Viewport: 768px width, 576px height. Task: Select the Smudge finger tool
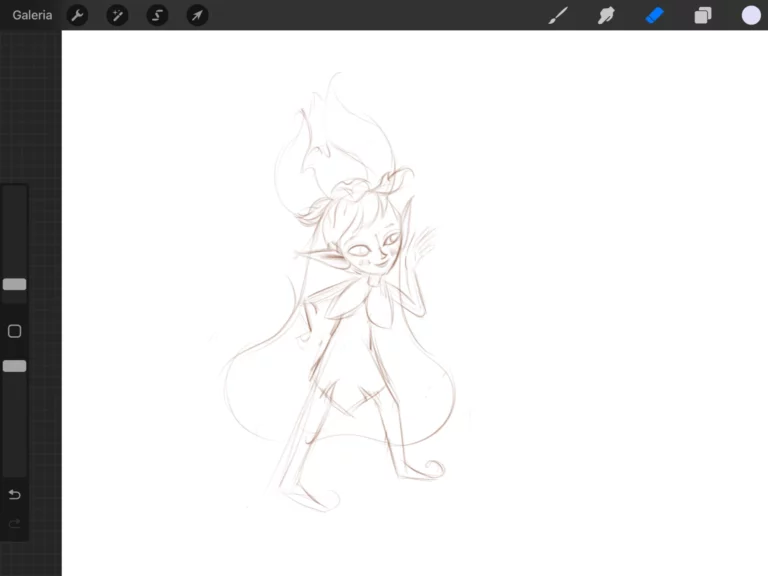pyautogui.click(x=606, y=15)
